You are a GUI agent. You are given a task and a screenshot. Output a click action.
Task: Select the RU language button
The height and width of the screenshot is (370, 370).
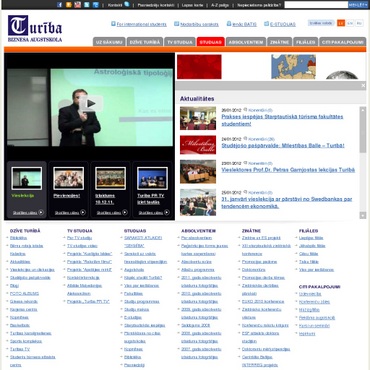pyautogui.click(x=359, y=23)
